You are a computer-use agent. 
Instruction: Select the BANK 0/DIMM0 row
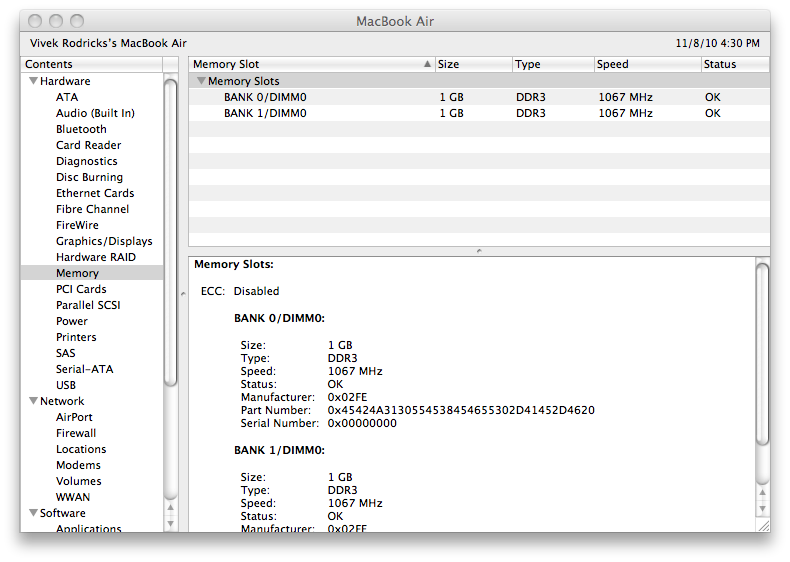click(479, 97)
